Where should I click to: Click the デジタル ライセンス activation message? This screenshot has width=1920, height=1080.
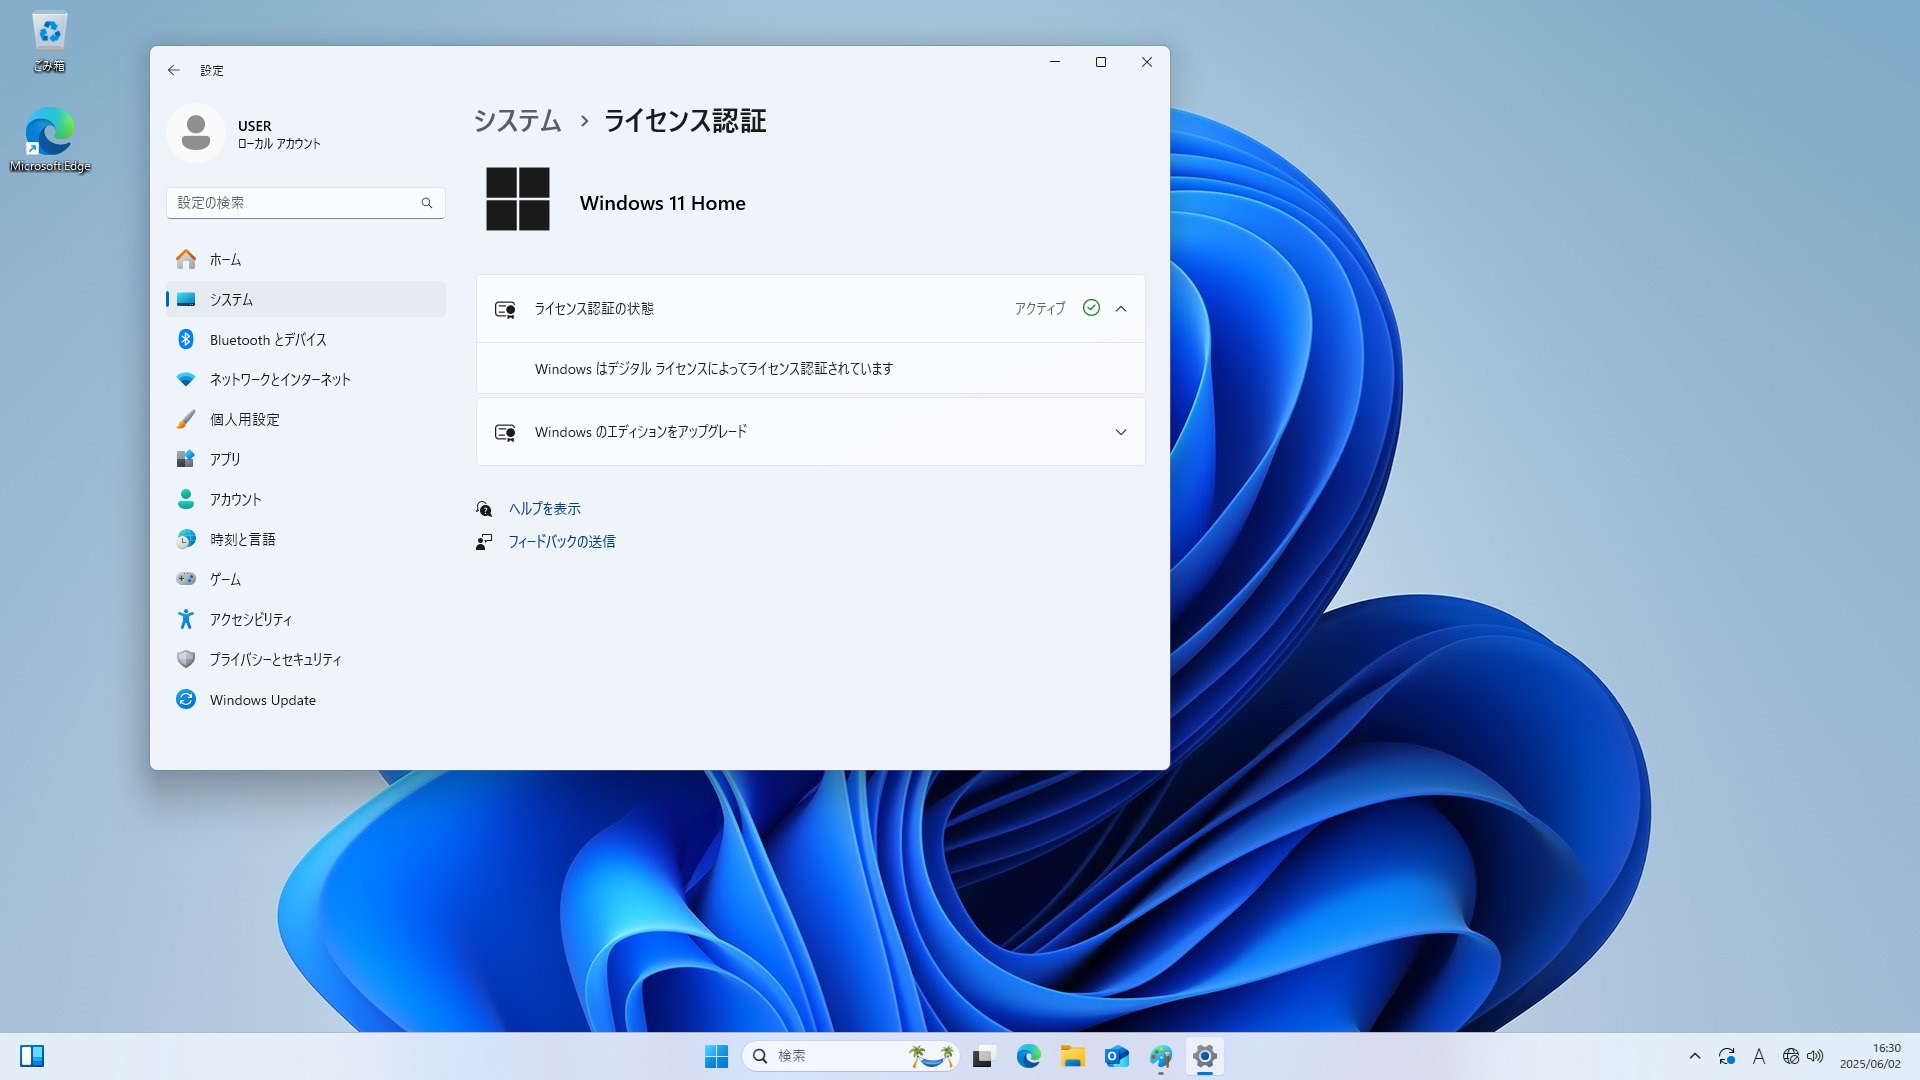714,369
